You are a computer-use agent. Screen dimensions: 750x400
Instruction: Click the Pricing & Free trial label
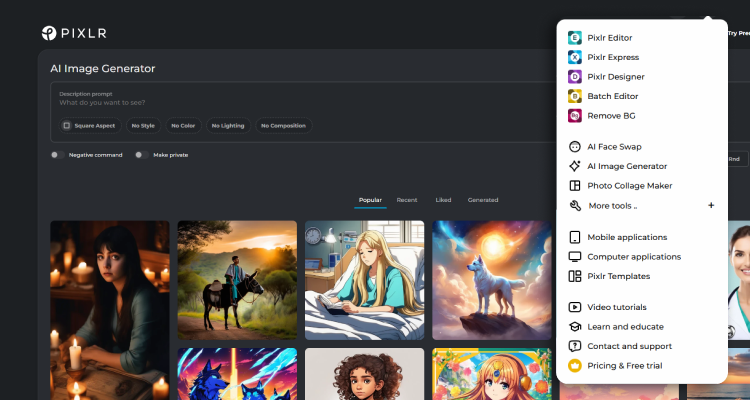point(625,366)
